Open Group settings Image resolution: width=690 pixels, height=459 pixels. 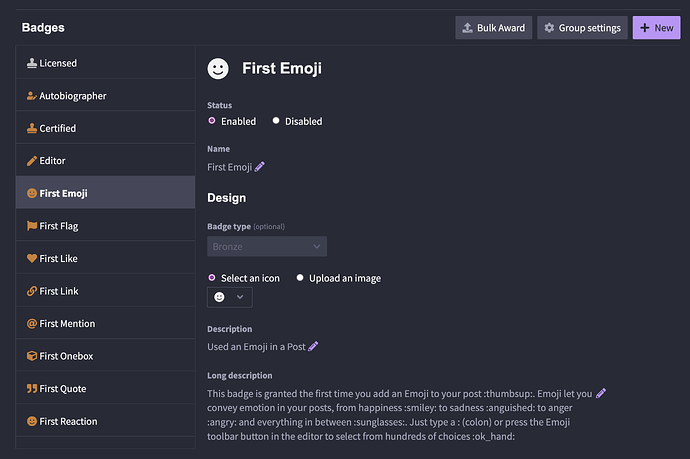[582, 28]
